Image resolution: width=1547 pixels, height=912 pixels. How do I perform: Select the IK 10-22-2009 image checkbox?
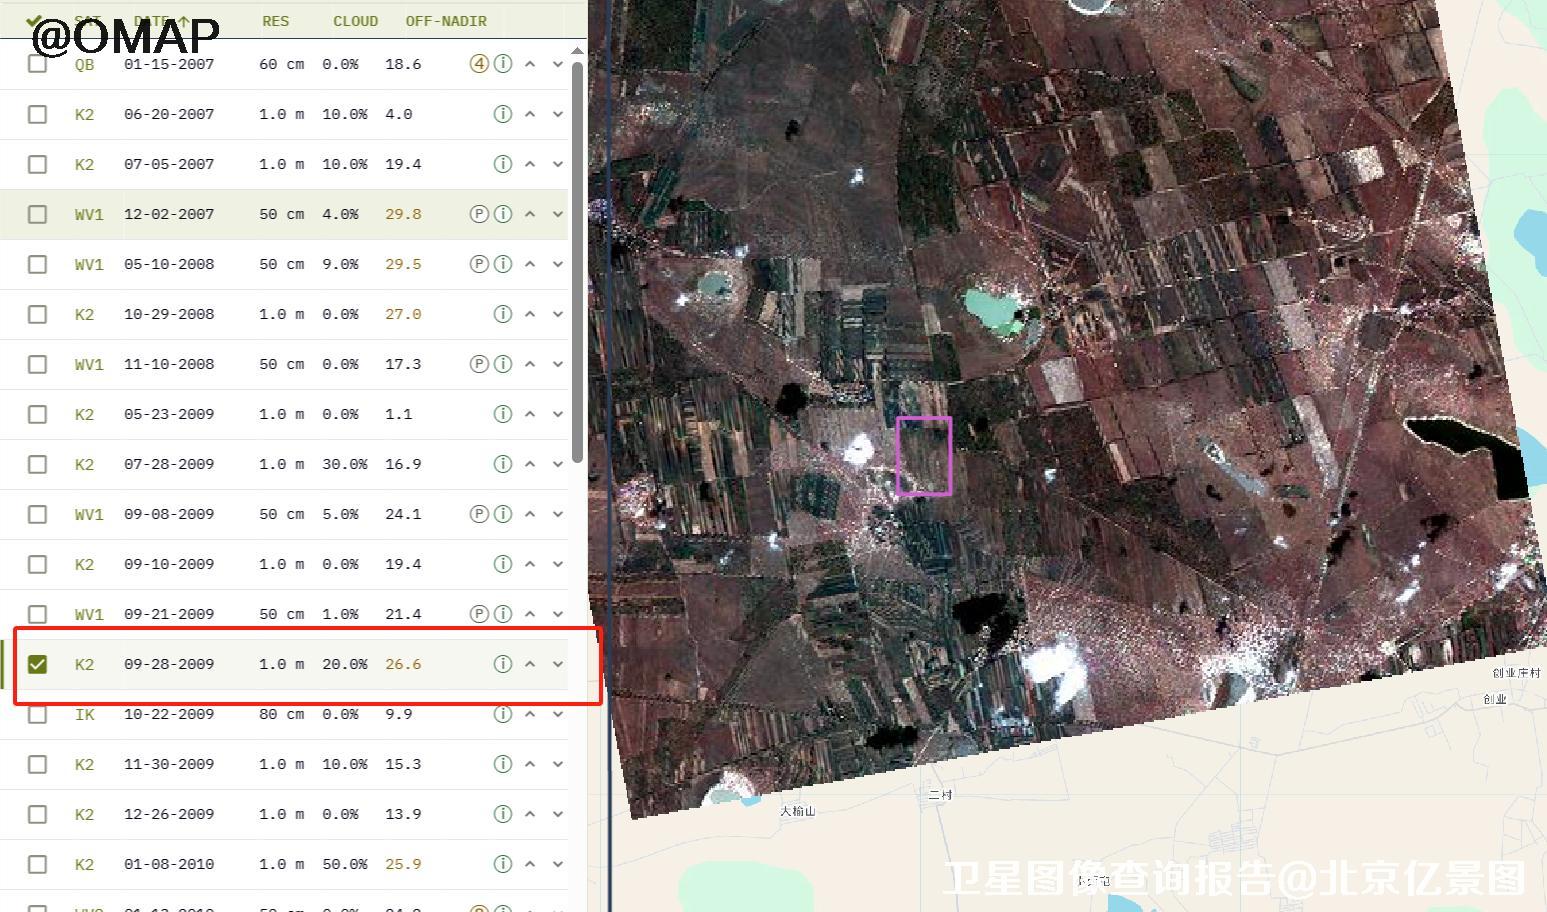point(37,714)
